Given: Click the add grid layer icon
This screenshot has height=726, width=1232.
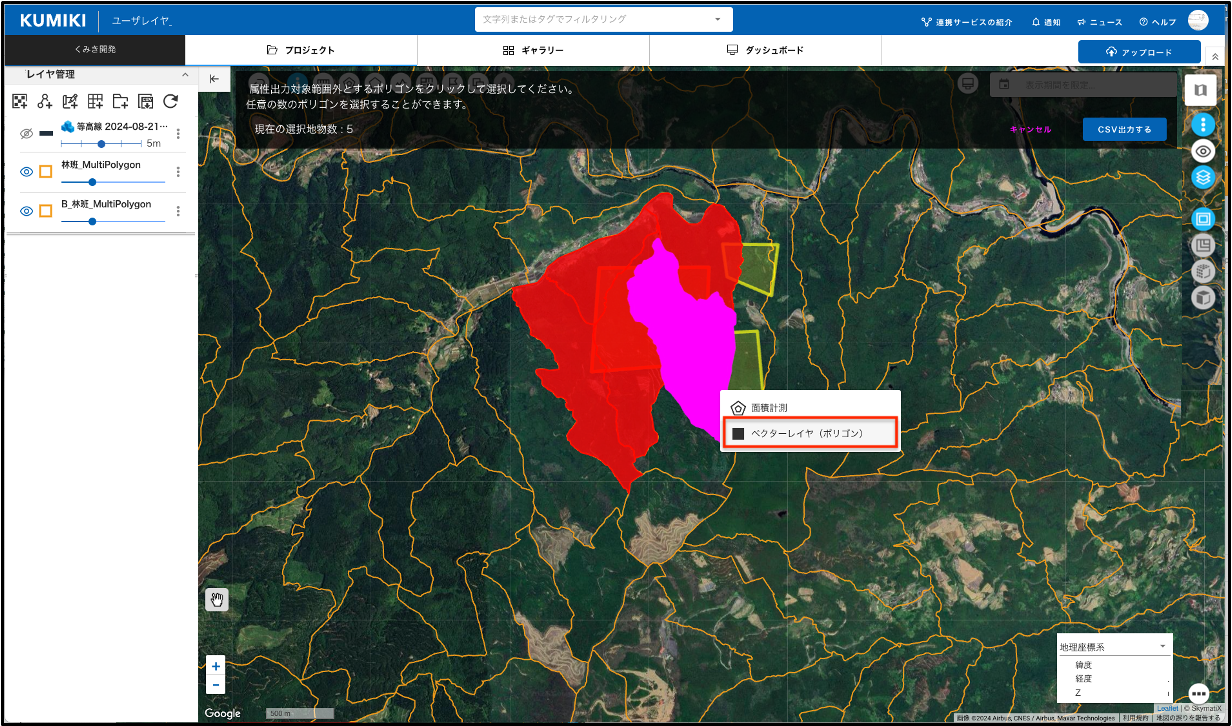Looking at the screenshot, I should point(95,101).
